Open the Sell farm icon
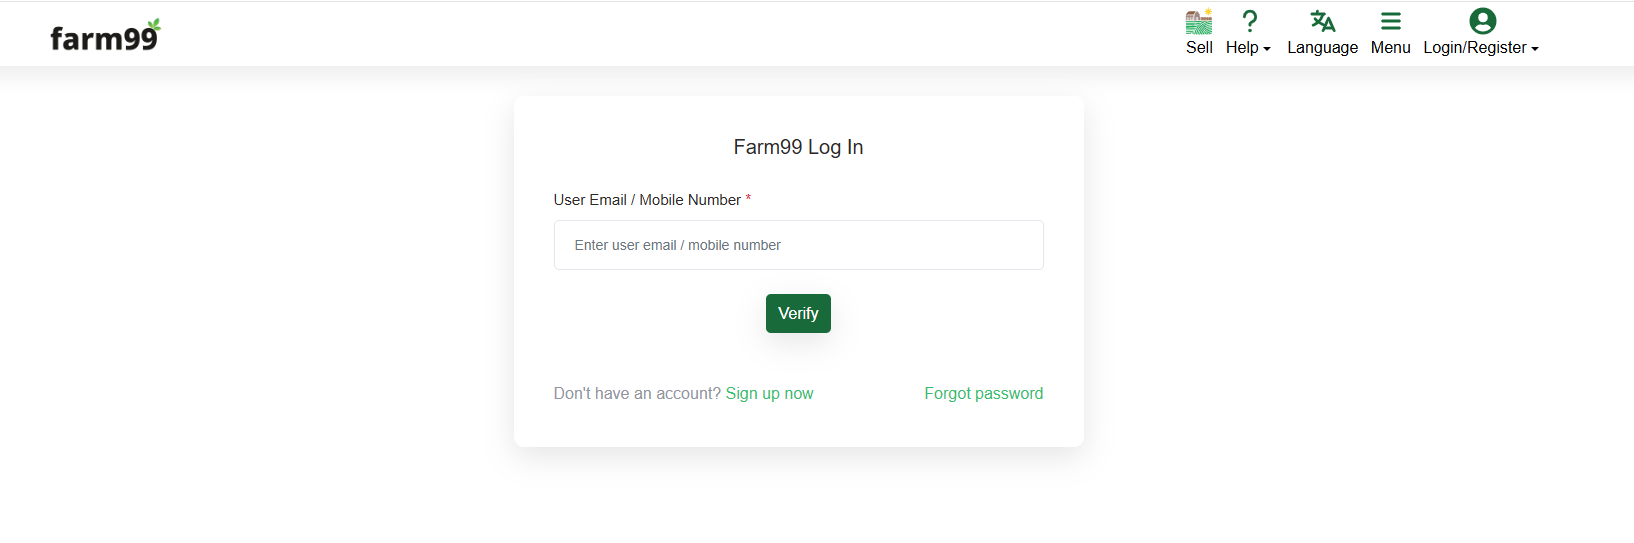The height and width of the screenshot is (543, 1634). click(1199, 21)
